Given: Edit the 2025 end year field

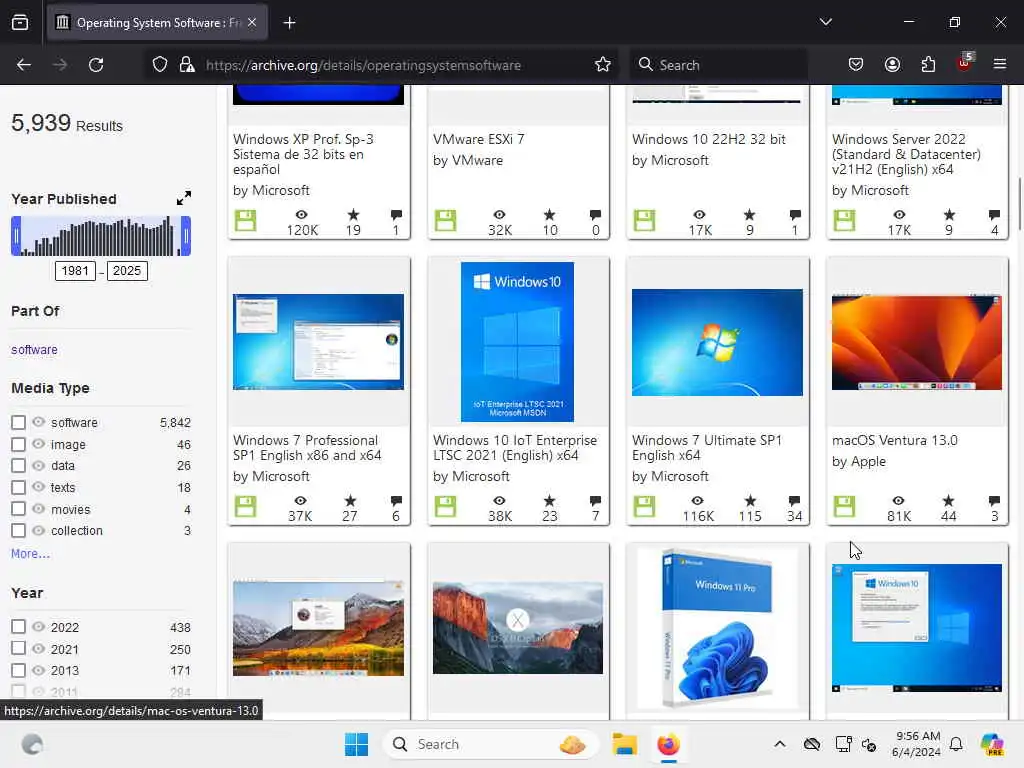Looking at the screenshot, I should tap(127, 270).
